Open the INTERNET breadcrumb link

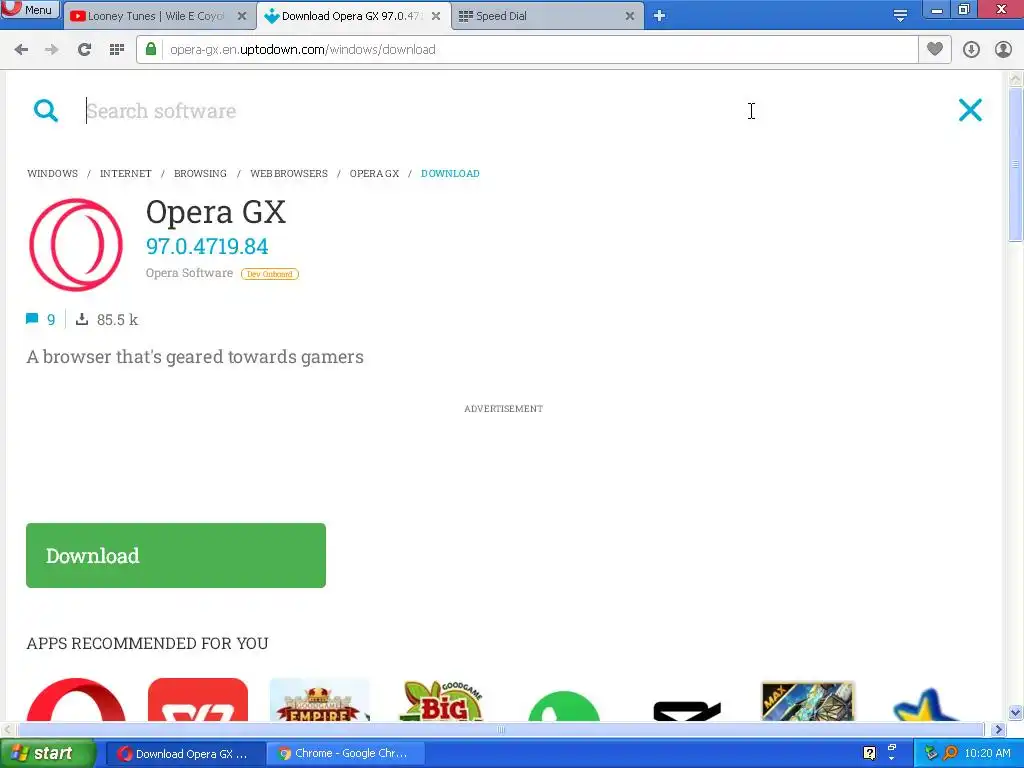pos(125,174)
